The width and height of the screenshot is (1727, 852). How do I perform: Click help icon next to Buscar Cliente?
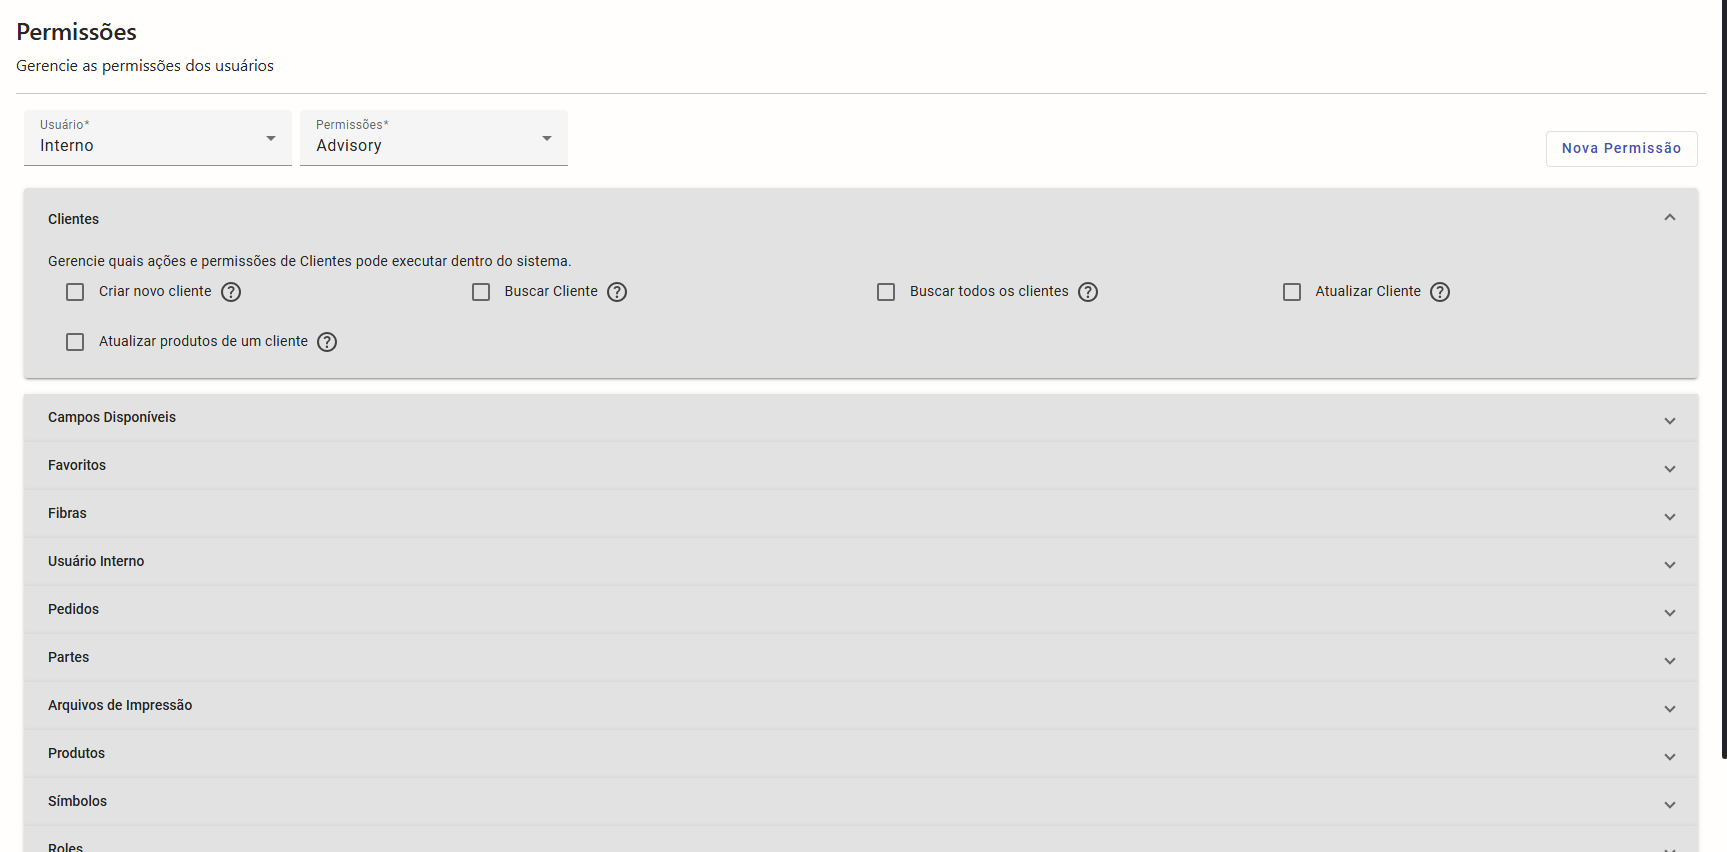point(617,292)
